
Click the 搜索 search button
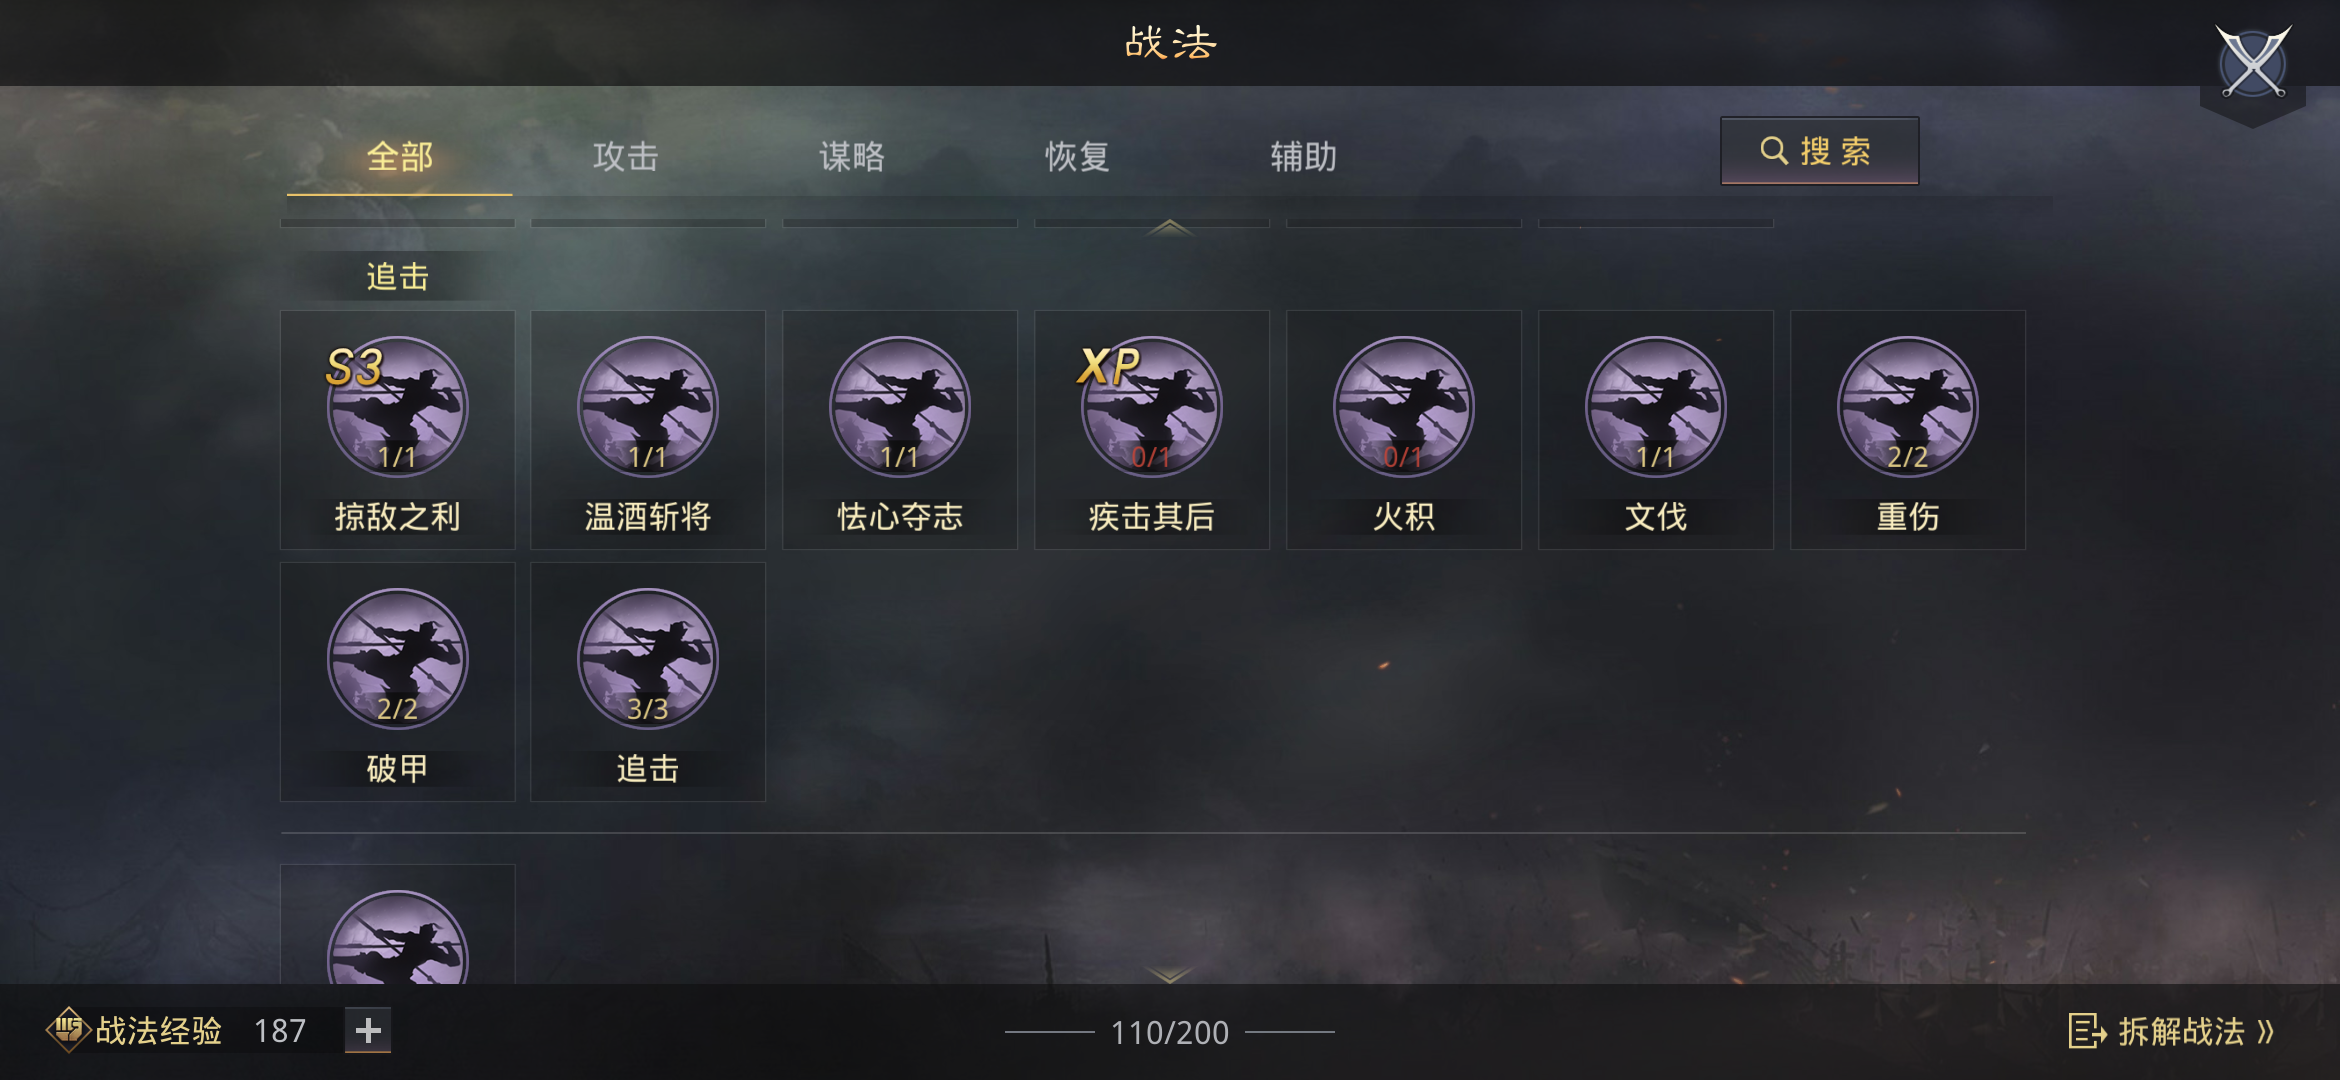pos(1819,151)
